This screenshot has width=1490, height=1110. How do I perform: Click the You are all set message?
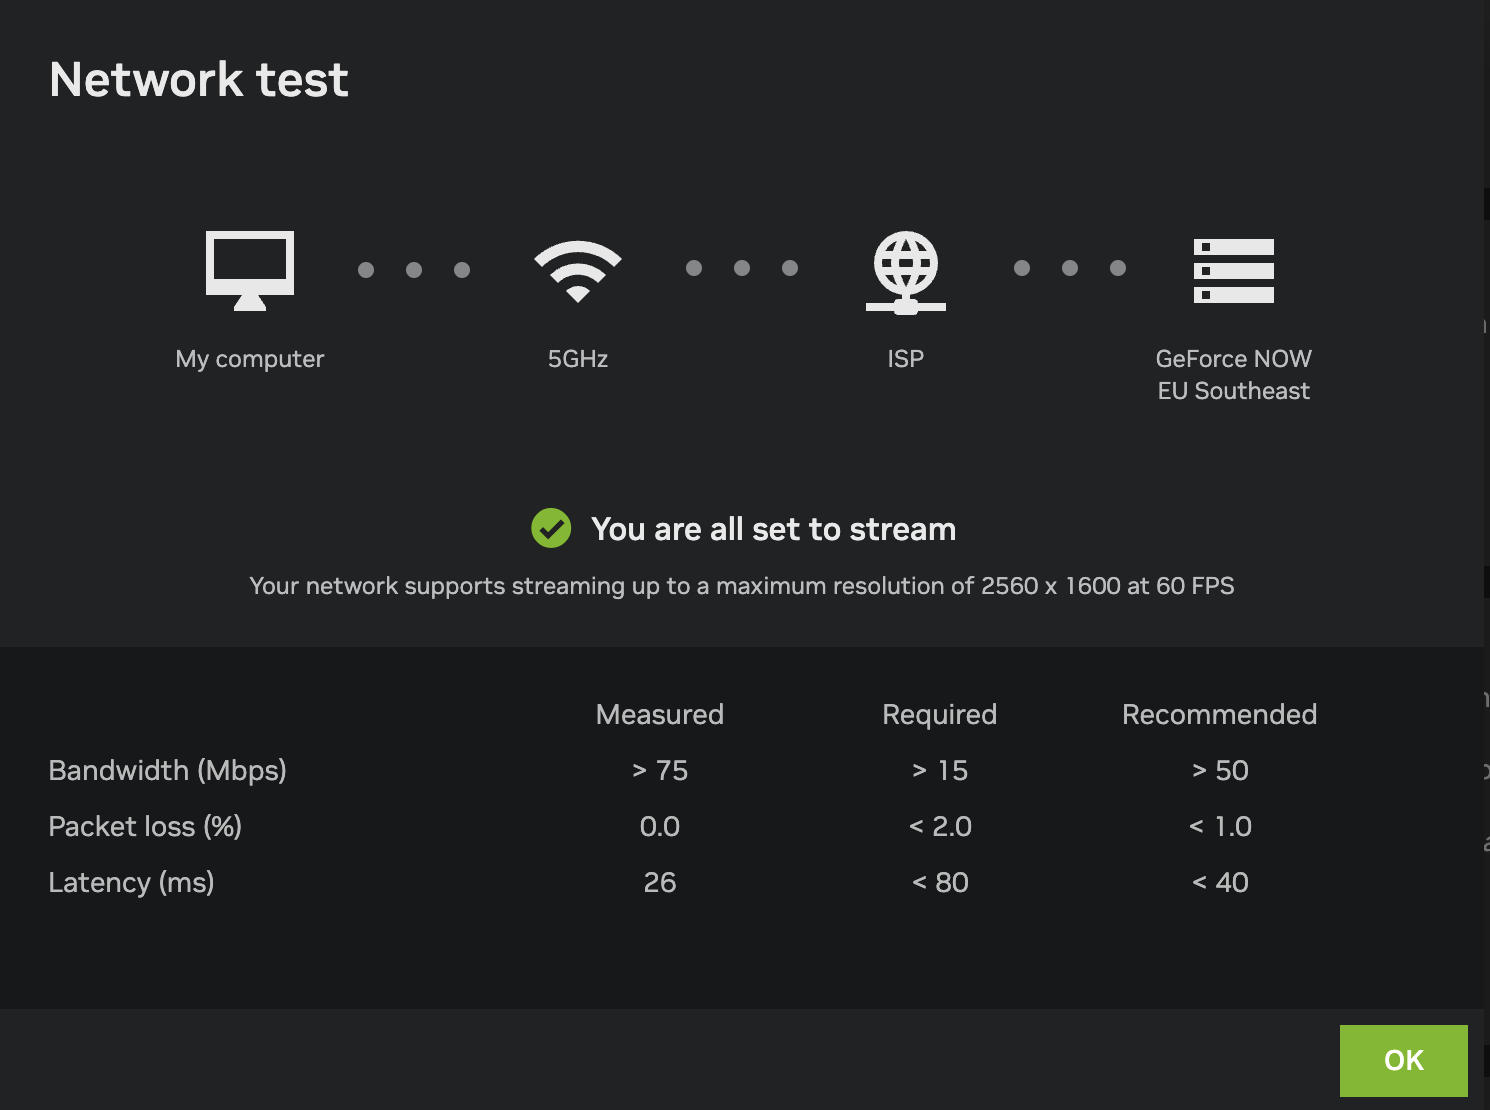773,529
